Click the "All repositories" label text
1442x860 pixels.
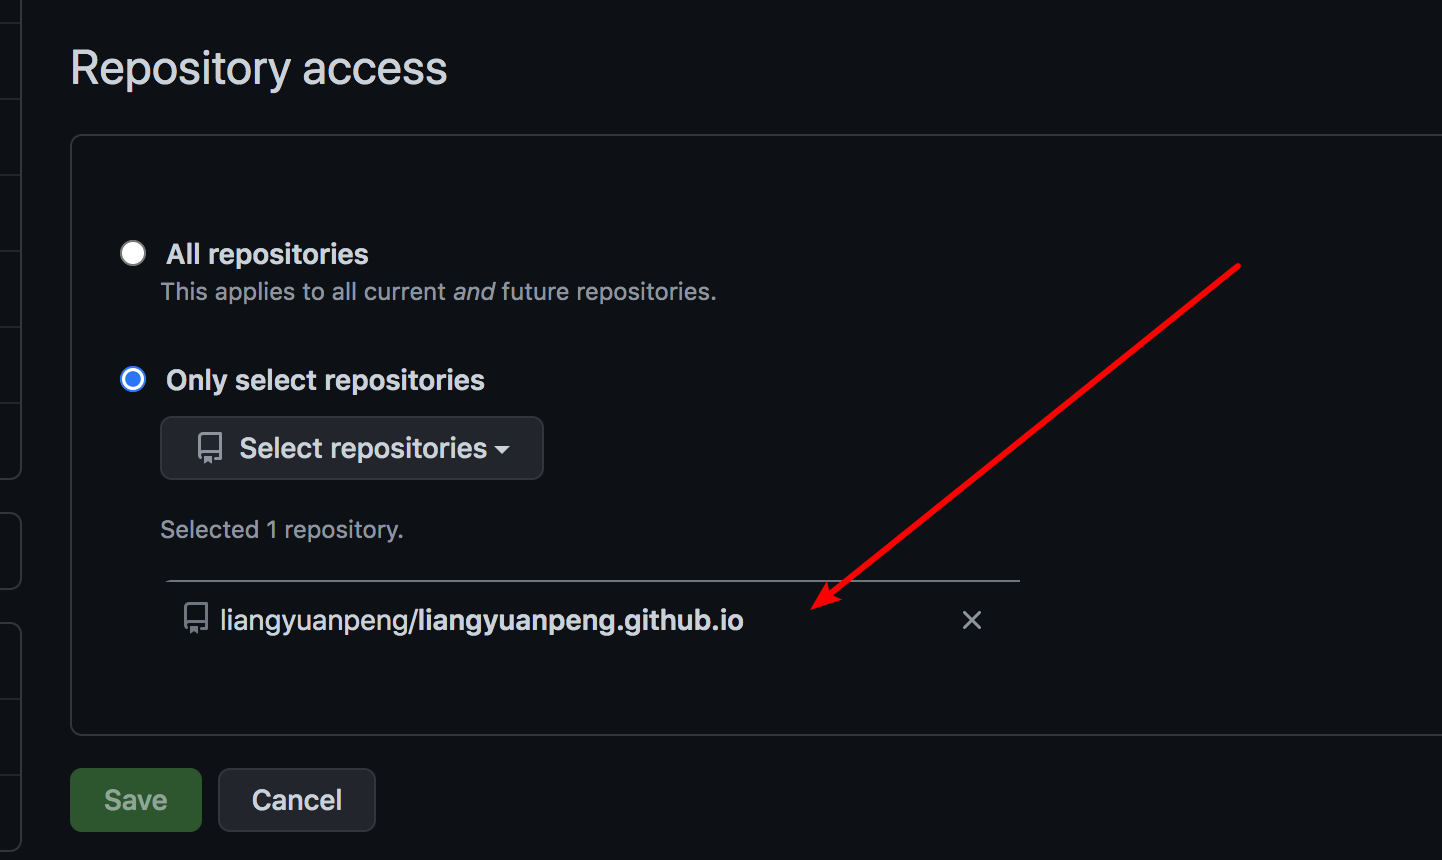click(267, 254)
